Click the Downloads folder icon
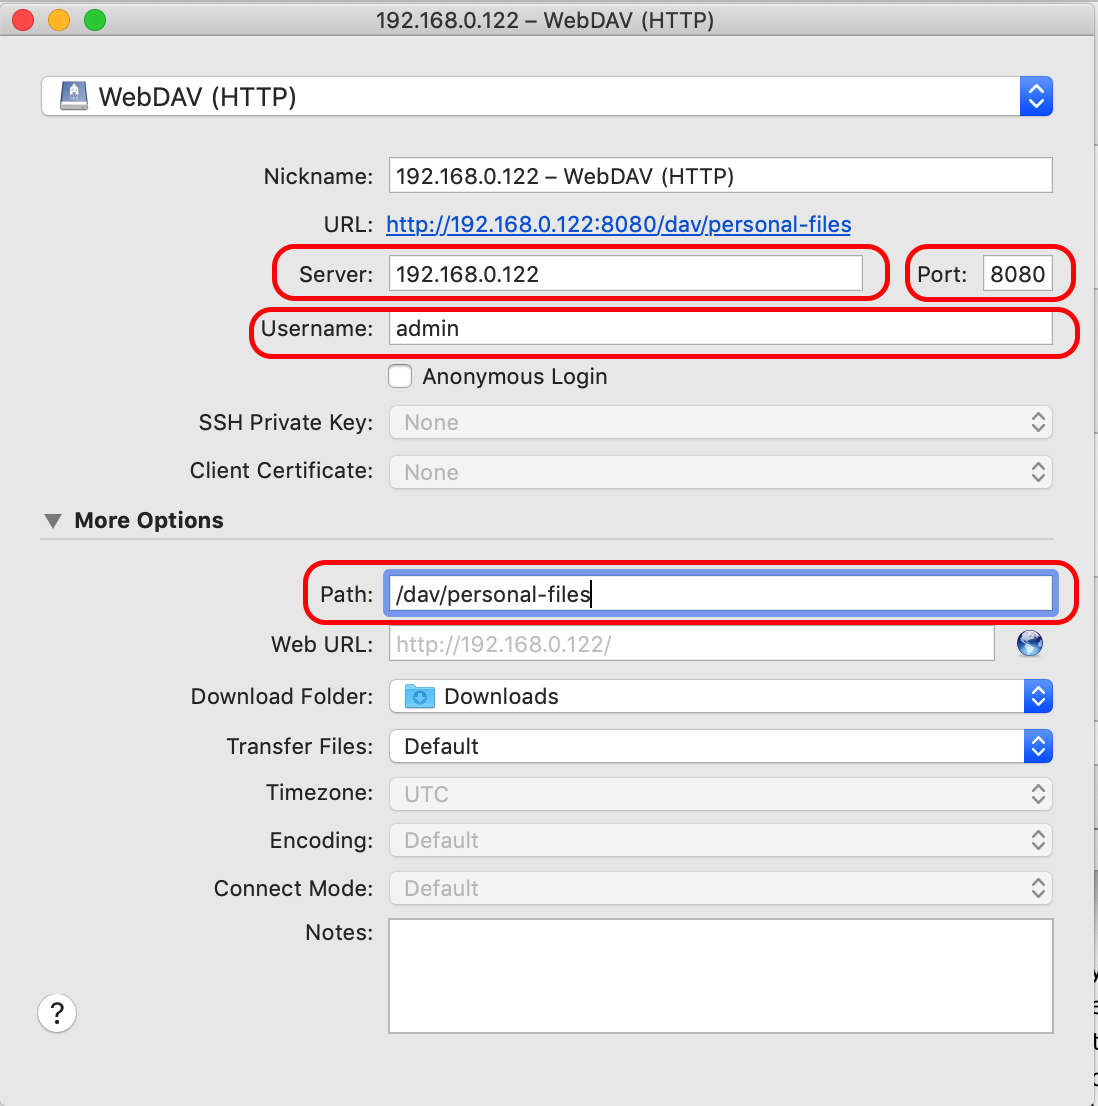Image resolution: width=1098 pixels, height=1106 pixels. (x=420, y=696)
